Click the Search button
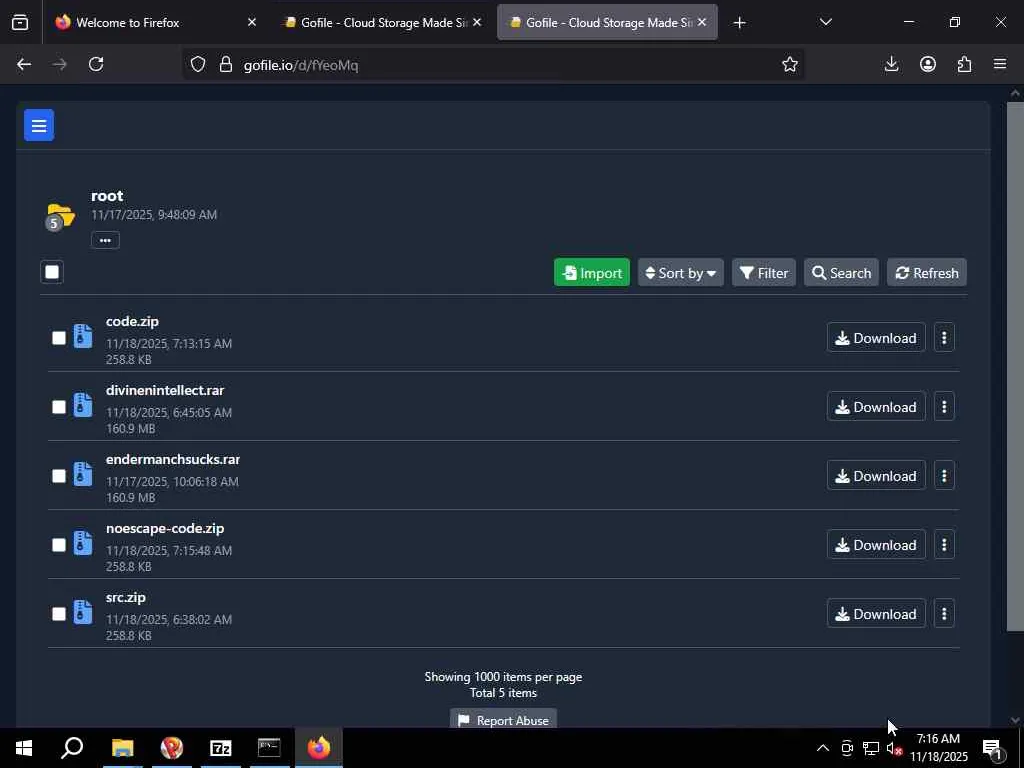1024x768 pixels. [841, 272]
